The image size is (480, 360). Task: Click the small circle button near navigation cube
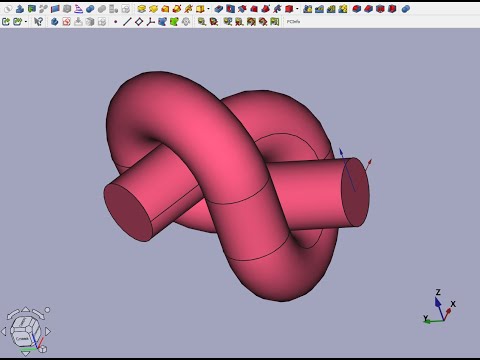[x=47, y=310]
